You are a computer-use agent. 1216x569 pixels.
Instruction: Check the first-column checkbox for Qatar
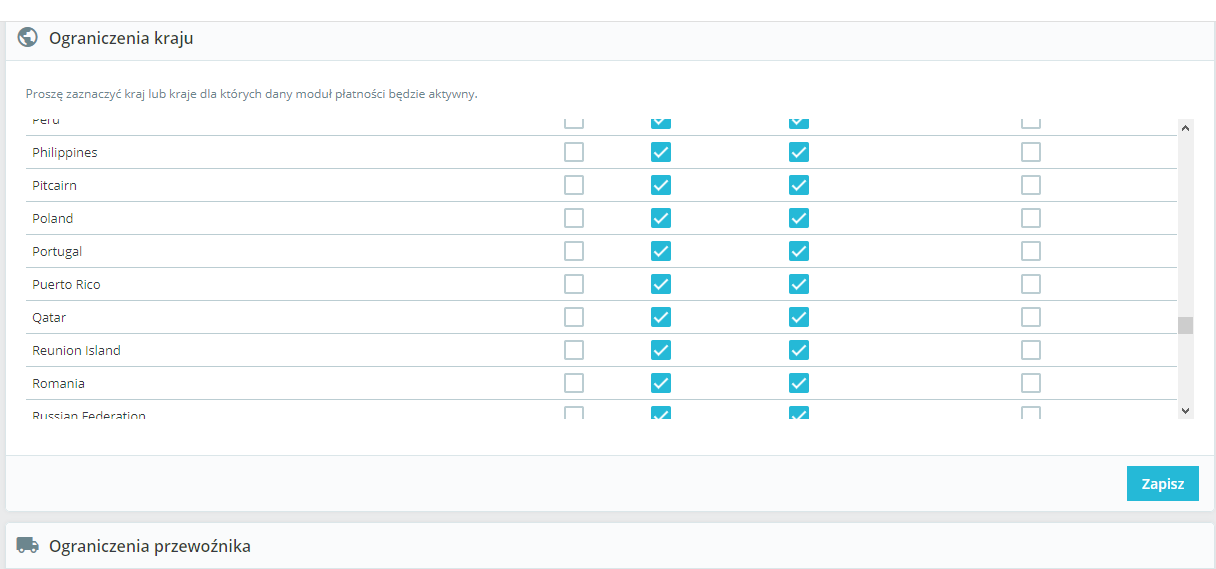pyautogui.click(x=574, y=317)
